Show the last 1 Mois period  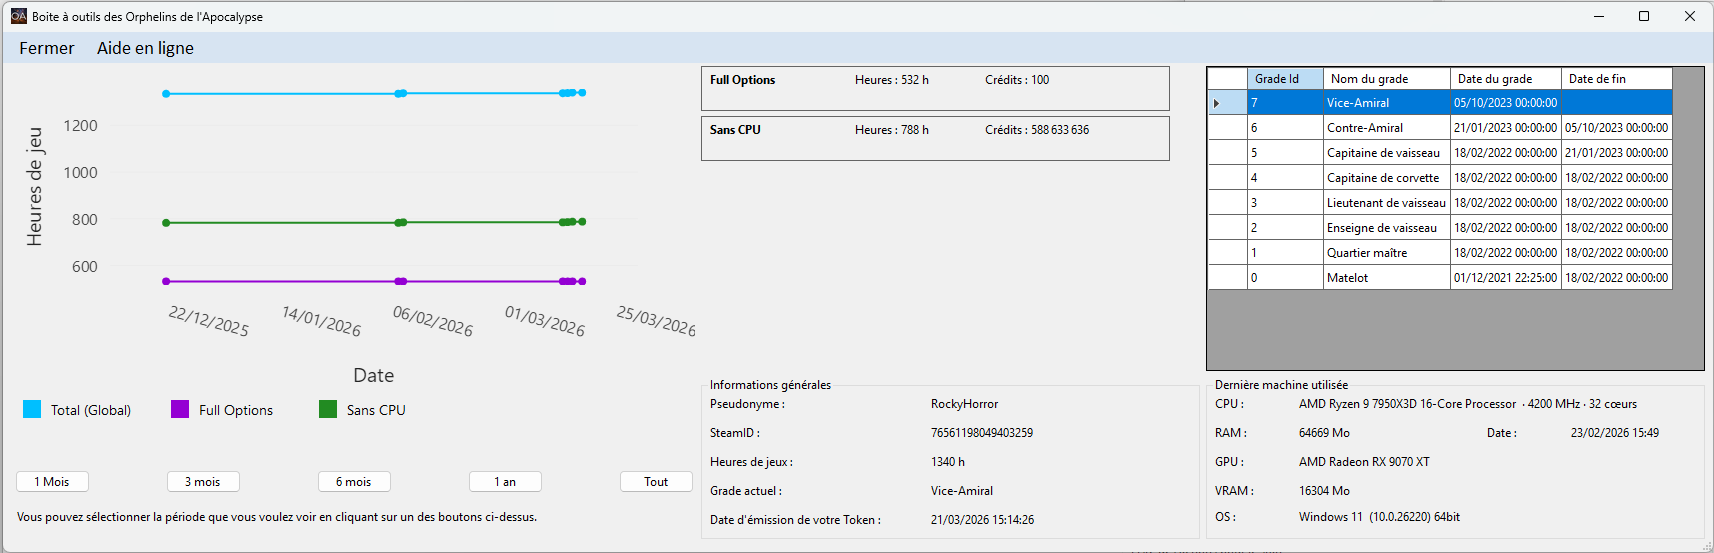coord(52,482)
